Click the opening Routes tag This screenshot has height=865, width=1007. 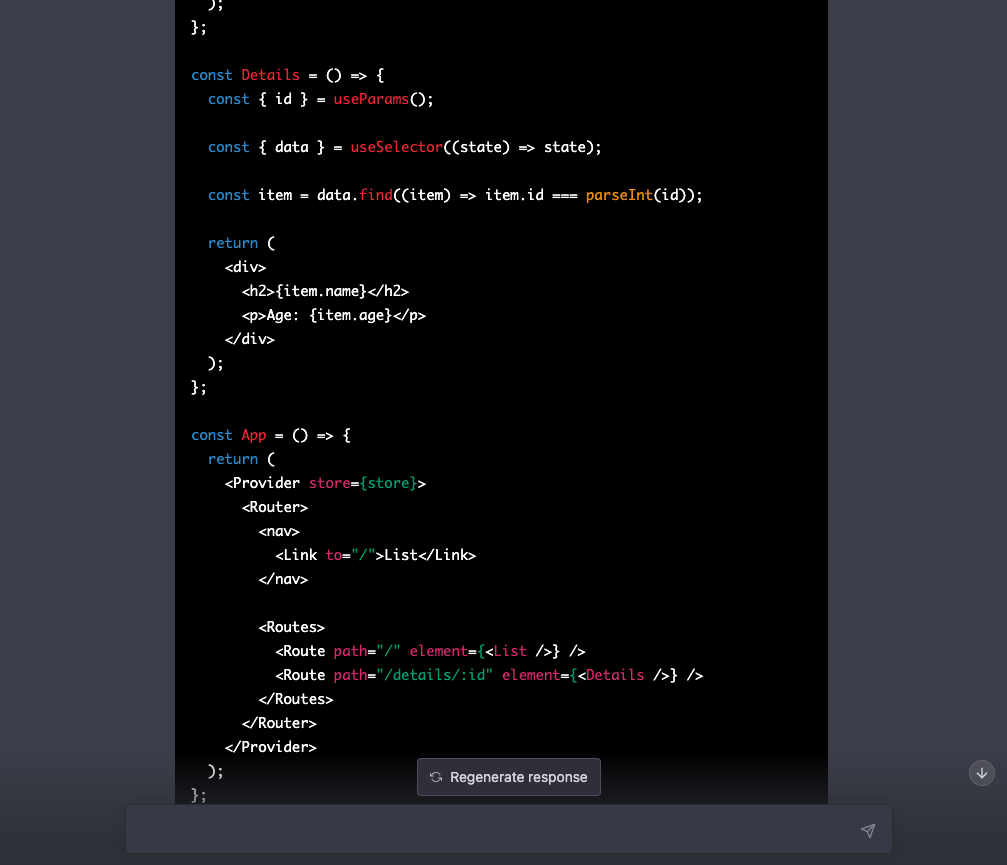click(292, 627)
